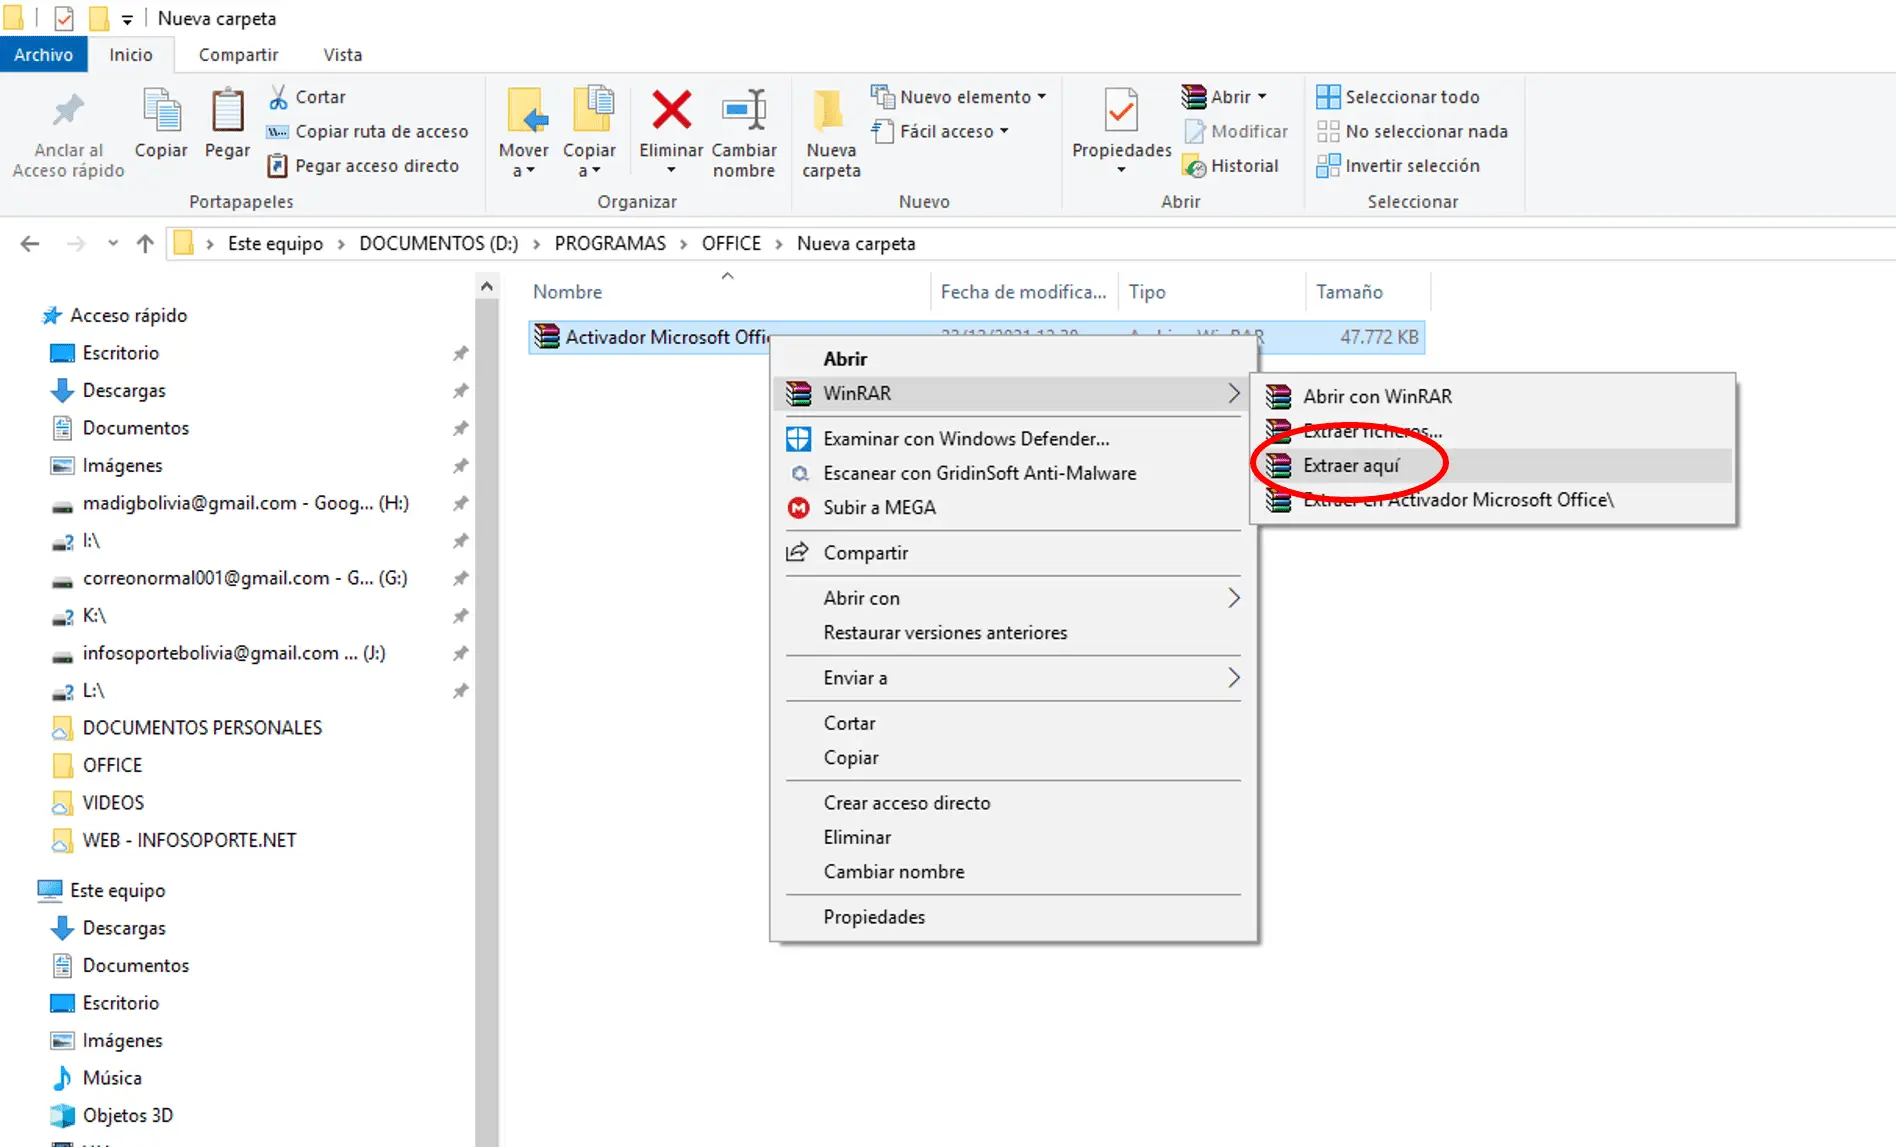
Task: Switch to the Inicio tab
Action: 131,55
